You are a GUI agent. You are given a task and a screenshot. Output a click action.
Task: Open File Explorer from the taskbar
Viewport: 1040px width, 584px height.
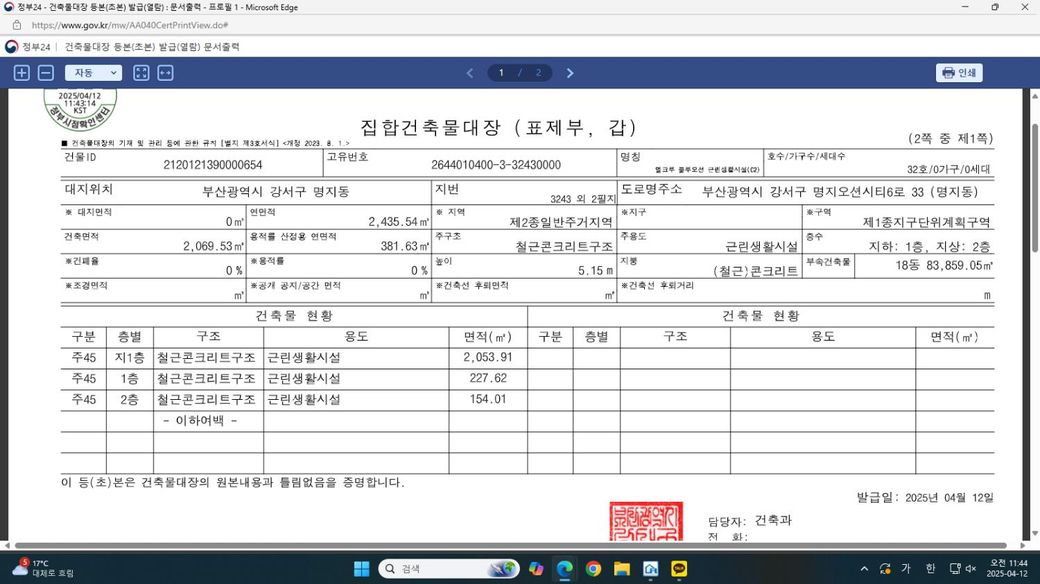click(622, 568)
